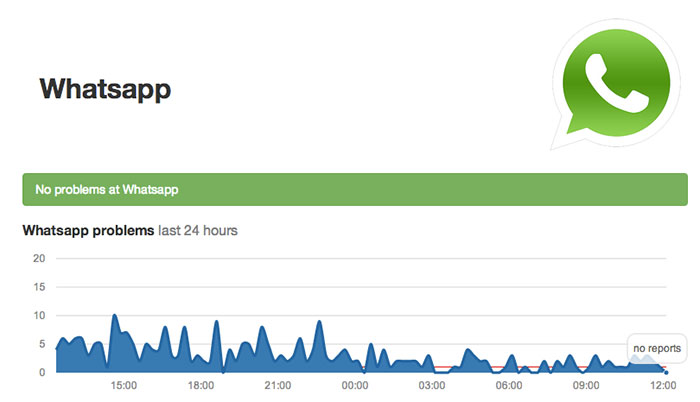Click the last data point dot at 12:00
The image size is (700, 402).
click(666, 372)
